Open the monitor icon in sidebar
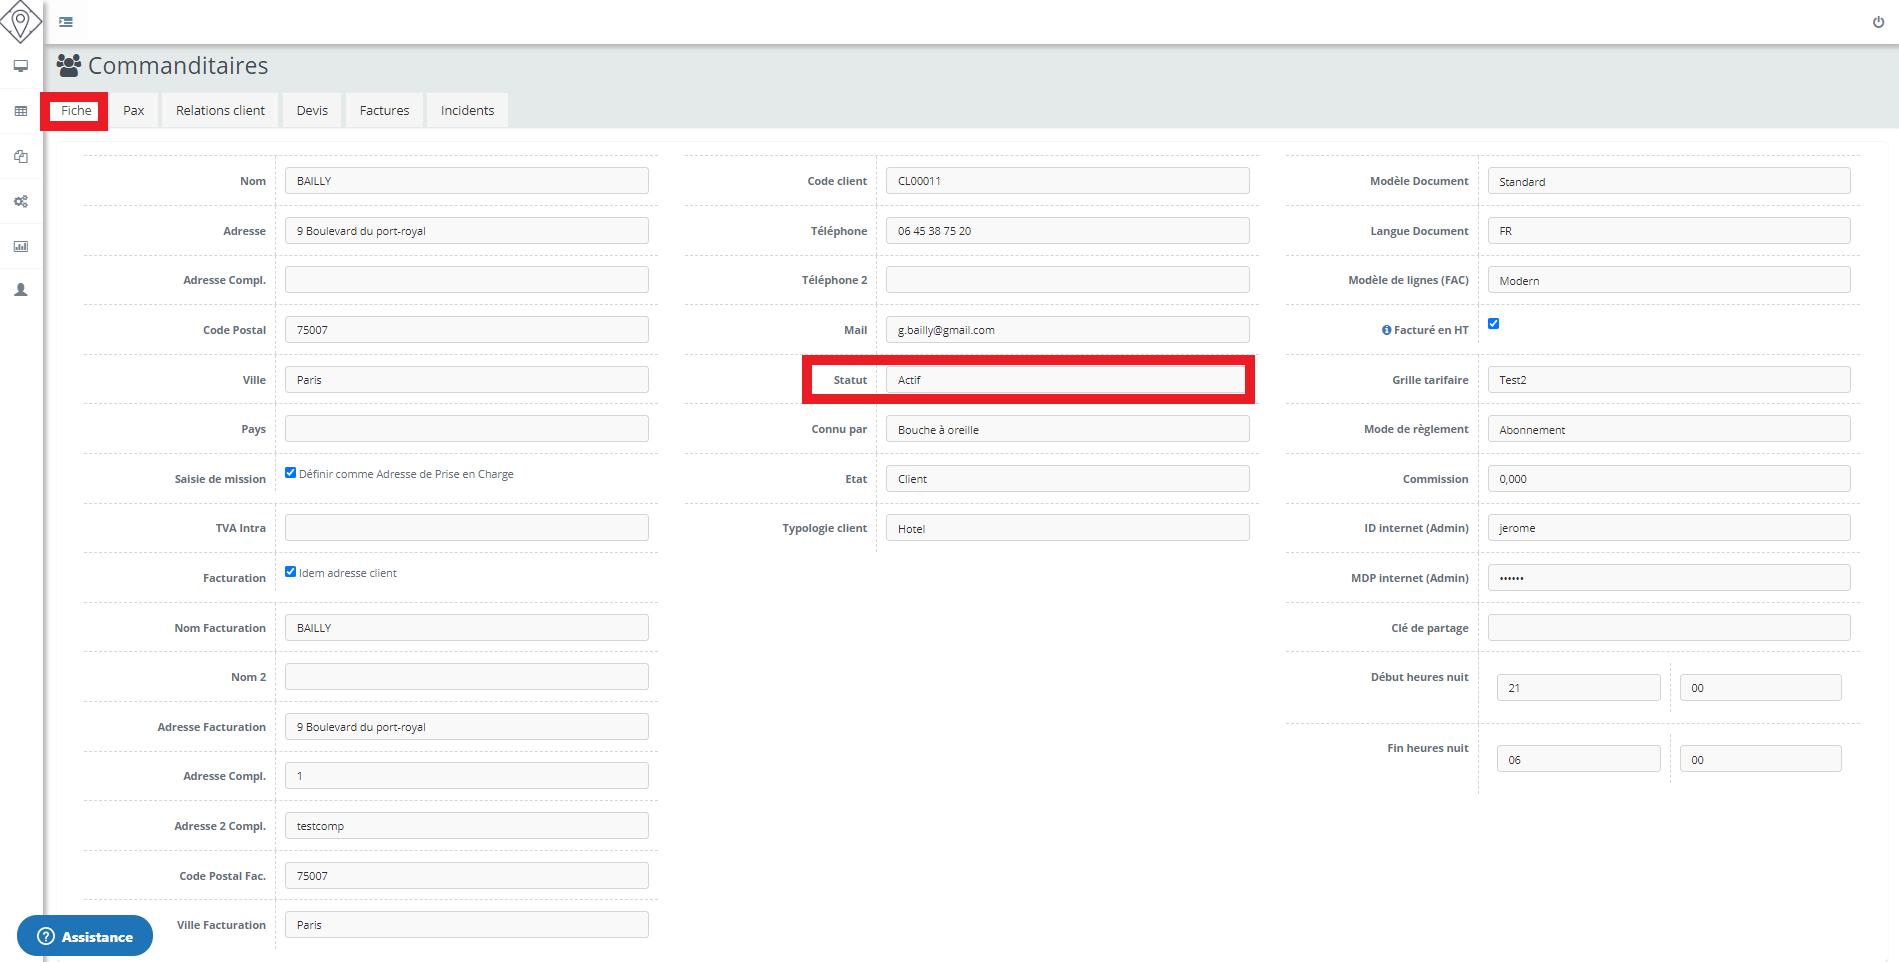1899x962 pixels. coord(20,66)
